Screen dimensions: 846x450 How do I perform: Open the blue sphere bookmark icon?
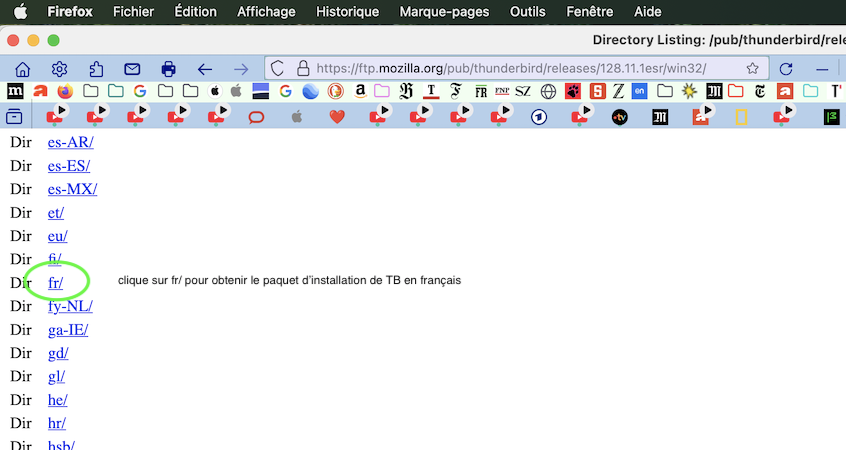[311, 91]
